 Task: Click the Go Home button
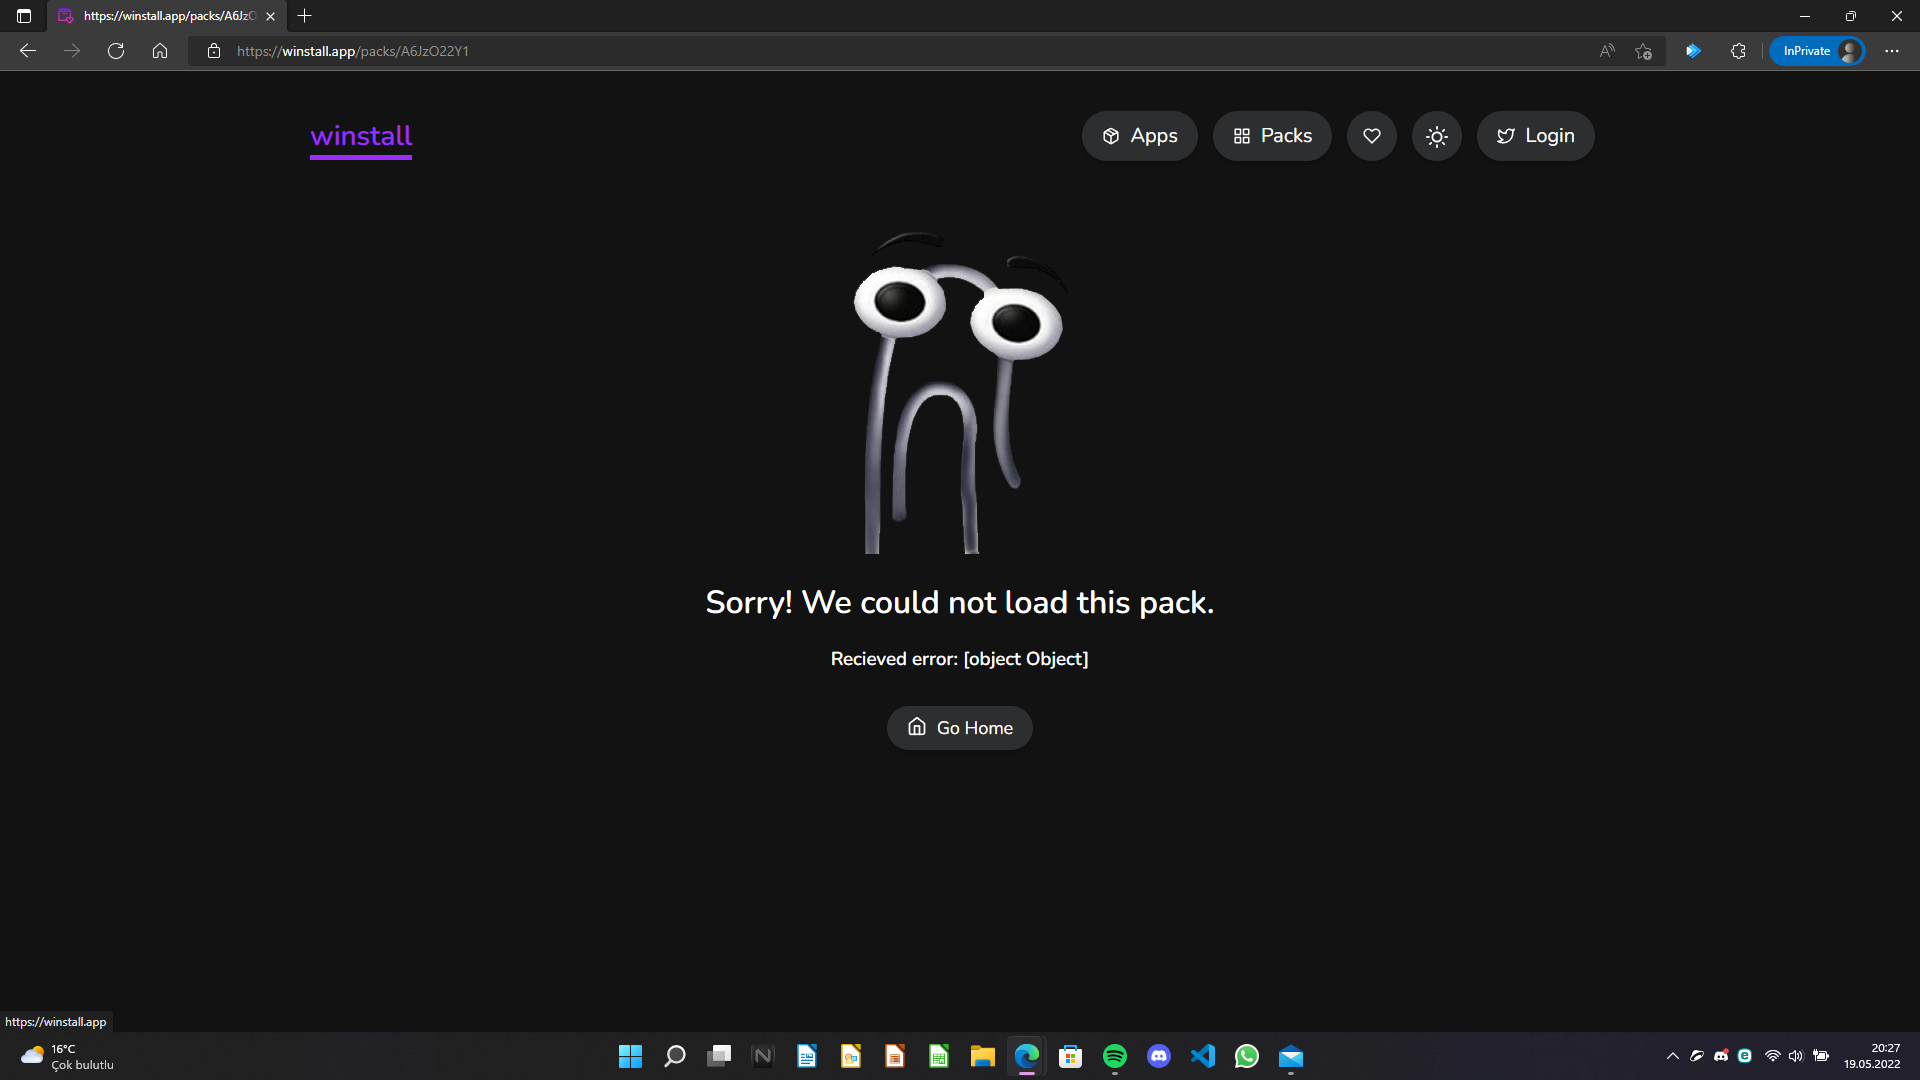pyautogui.click(x=959, y=728)
